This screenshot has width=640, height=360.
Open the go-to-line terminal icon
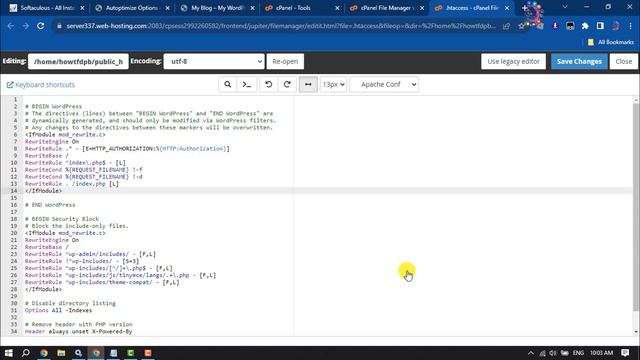click(x=247, y=84)
